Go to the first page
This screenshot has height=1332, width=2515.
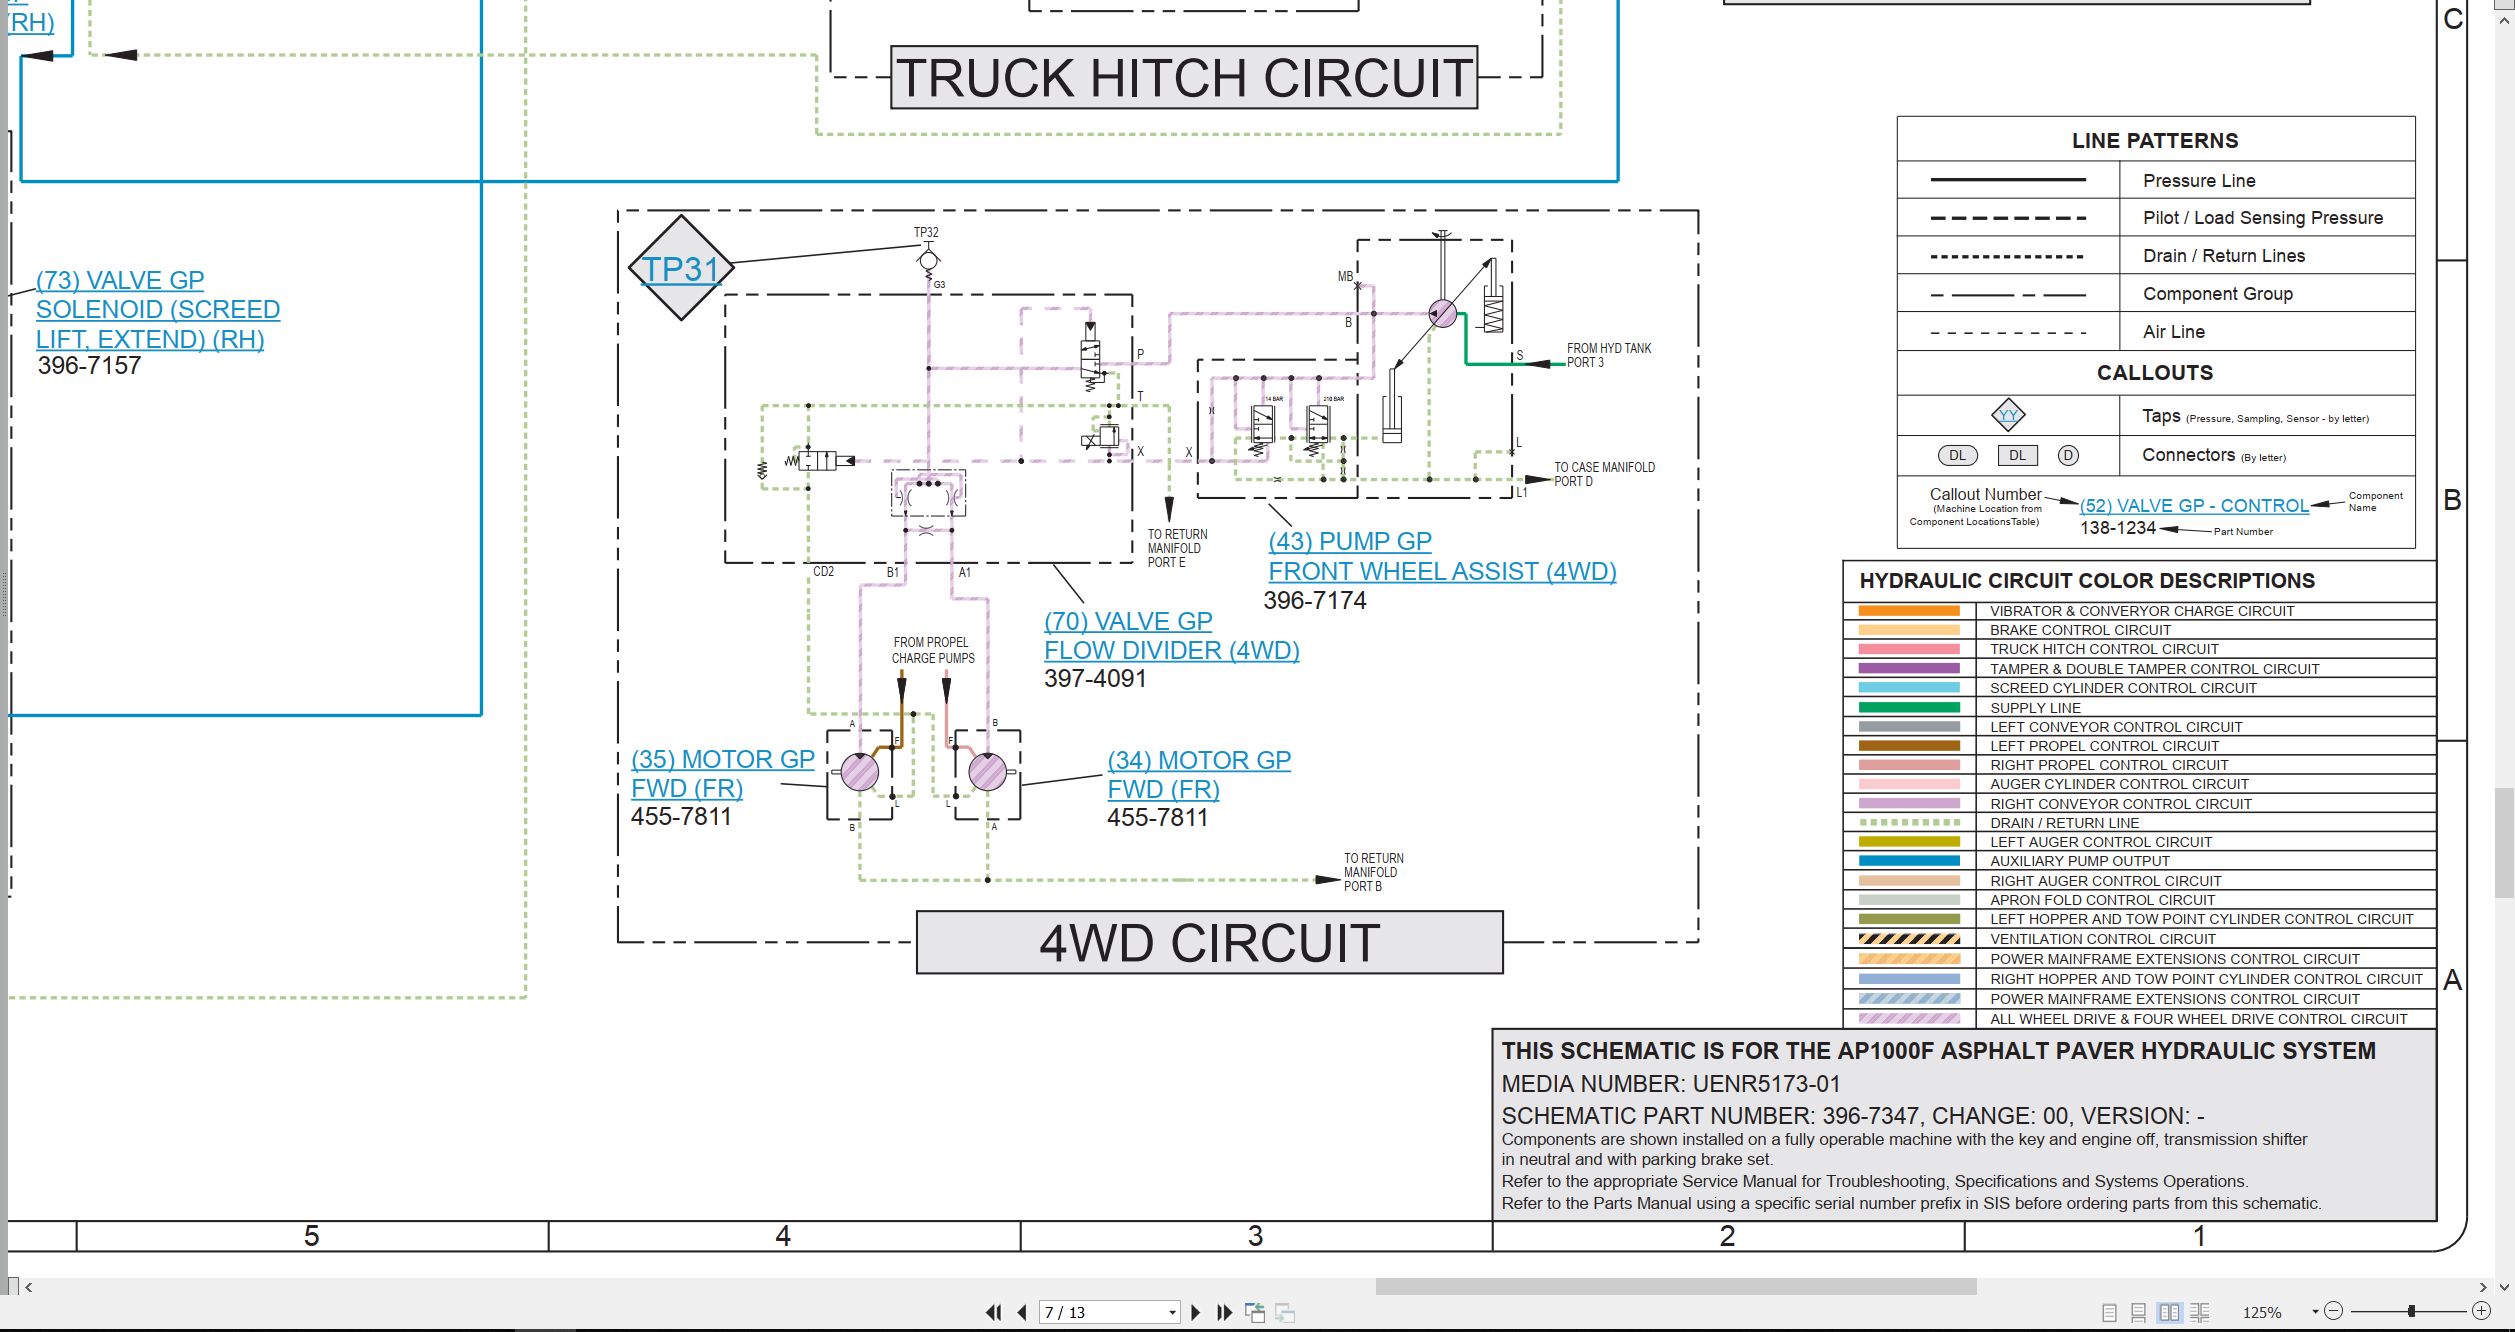pyautogui.click(x=993, y=1312)
